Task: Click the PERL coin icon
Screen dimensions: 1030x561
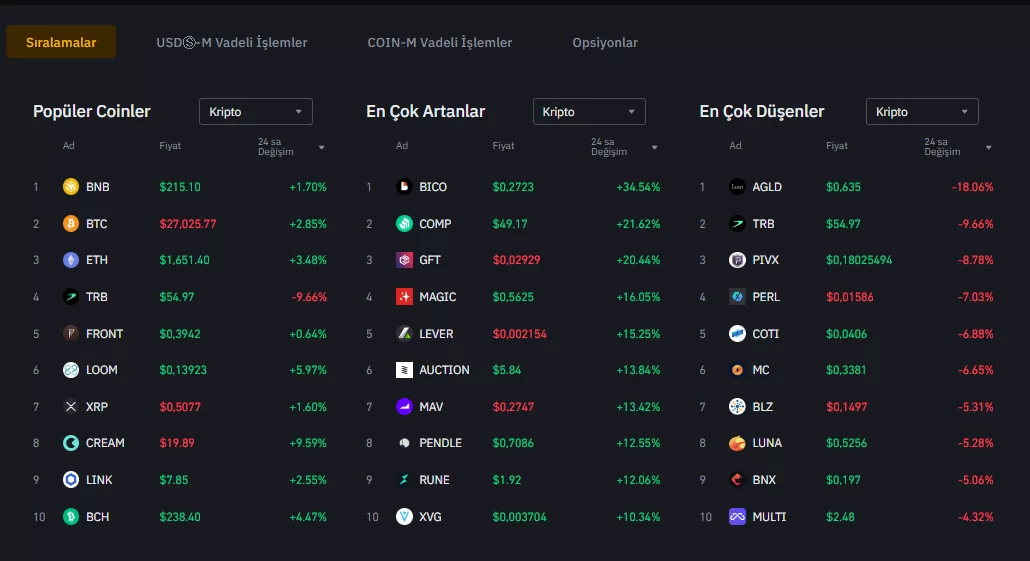Action: point(737,297)
